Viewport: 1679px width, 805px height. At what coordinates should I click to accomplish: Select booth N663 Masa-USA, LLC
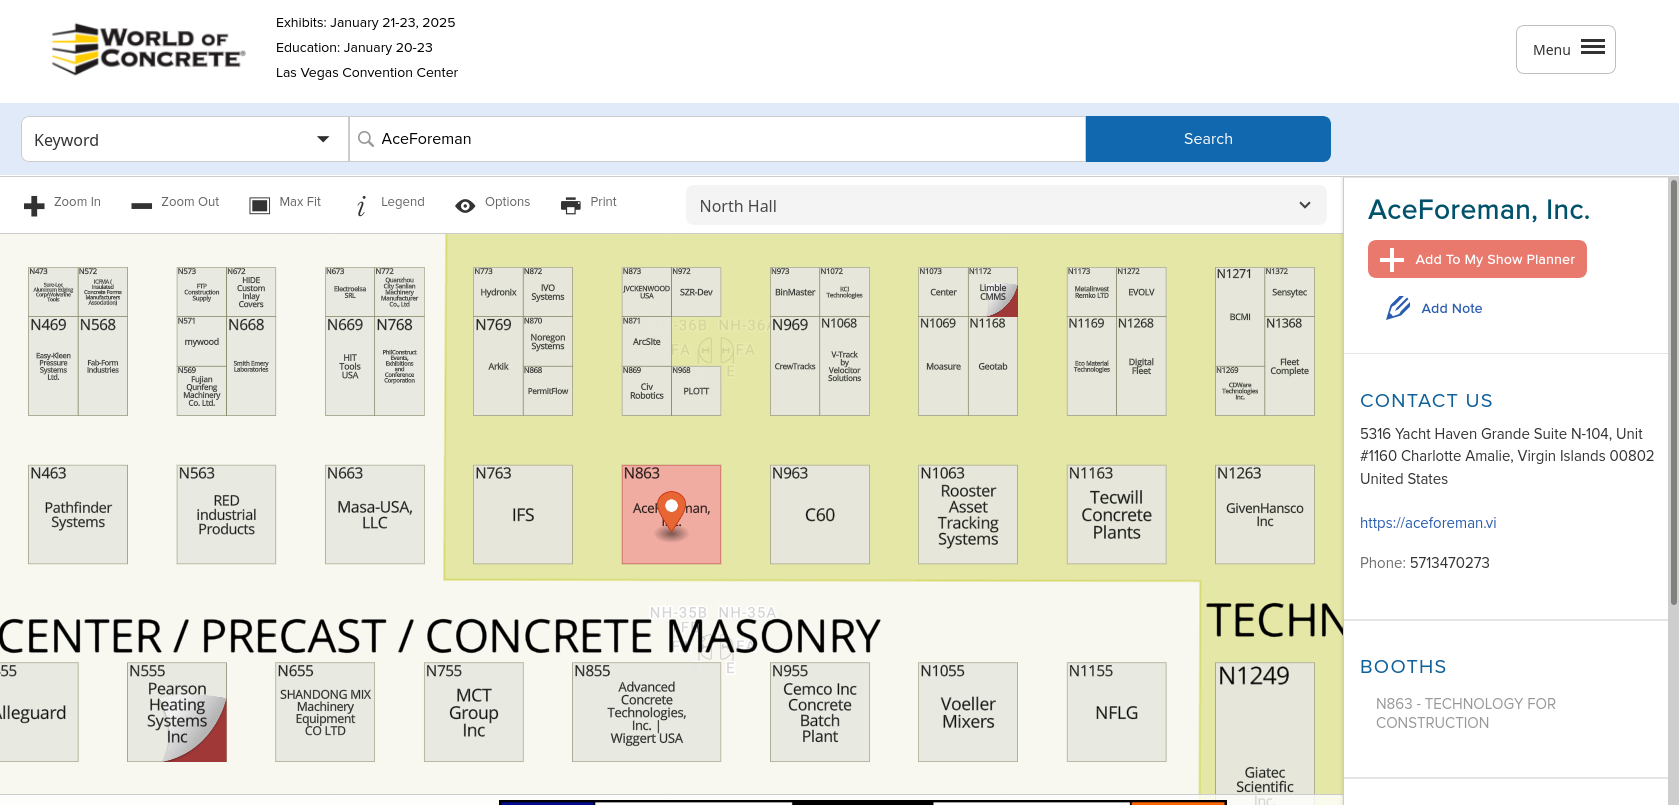[x=375, y=514]
